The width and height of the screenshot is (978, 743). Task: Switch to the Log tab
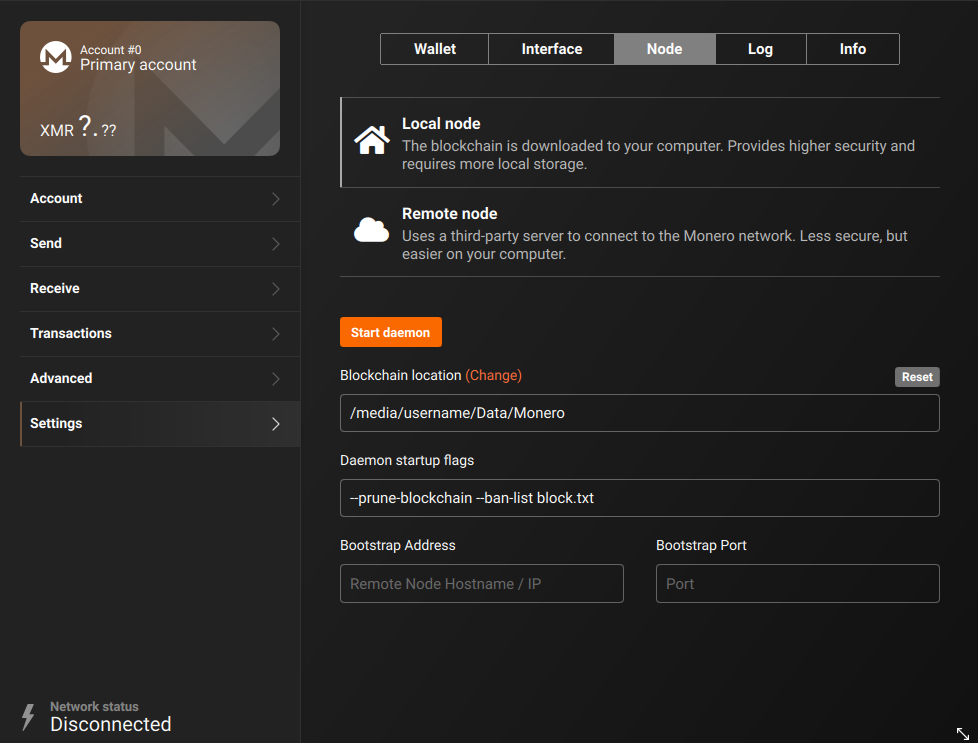[x=760, y=49]
